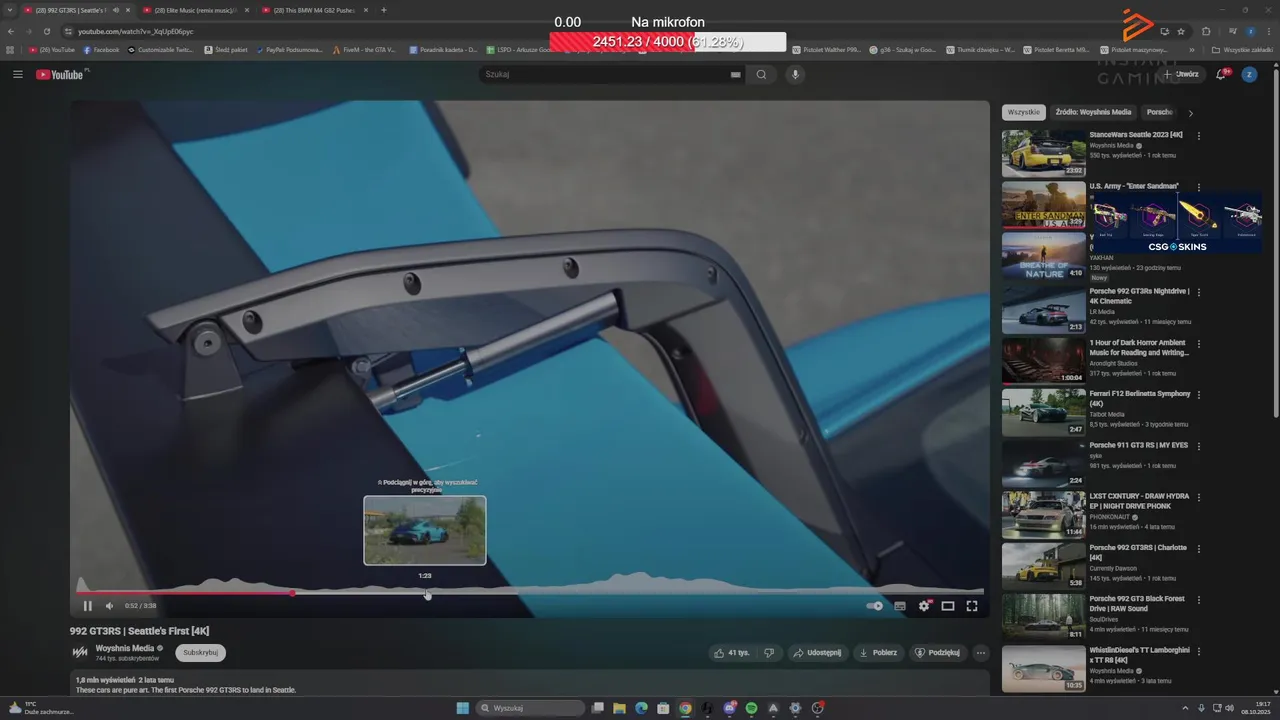Viewport: 1280px width, 720px height.
Task: Open options for Ferrari F12 Berlinetta Symphony
Action: point(1199,395)
